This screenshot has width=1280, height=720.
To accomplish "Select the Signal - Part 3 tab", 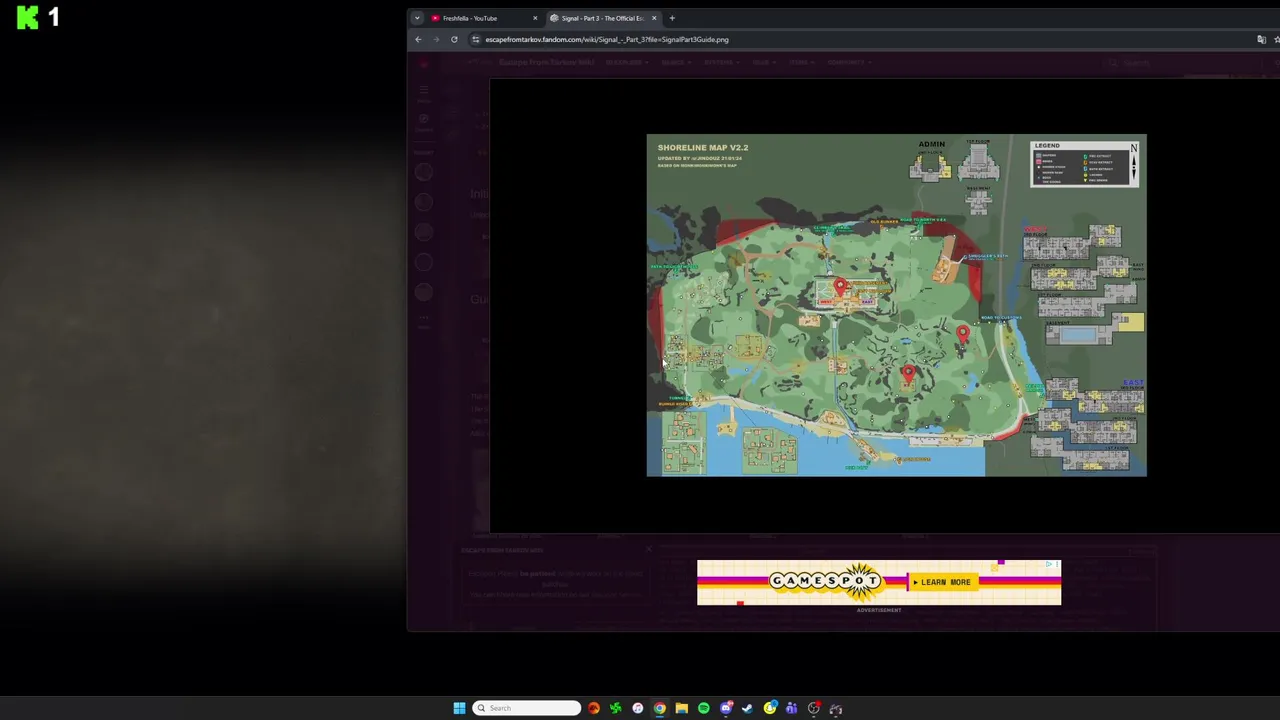I will click(602, 18).
